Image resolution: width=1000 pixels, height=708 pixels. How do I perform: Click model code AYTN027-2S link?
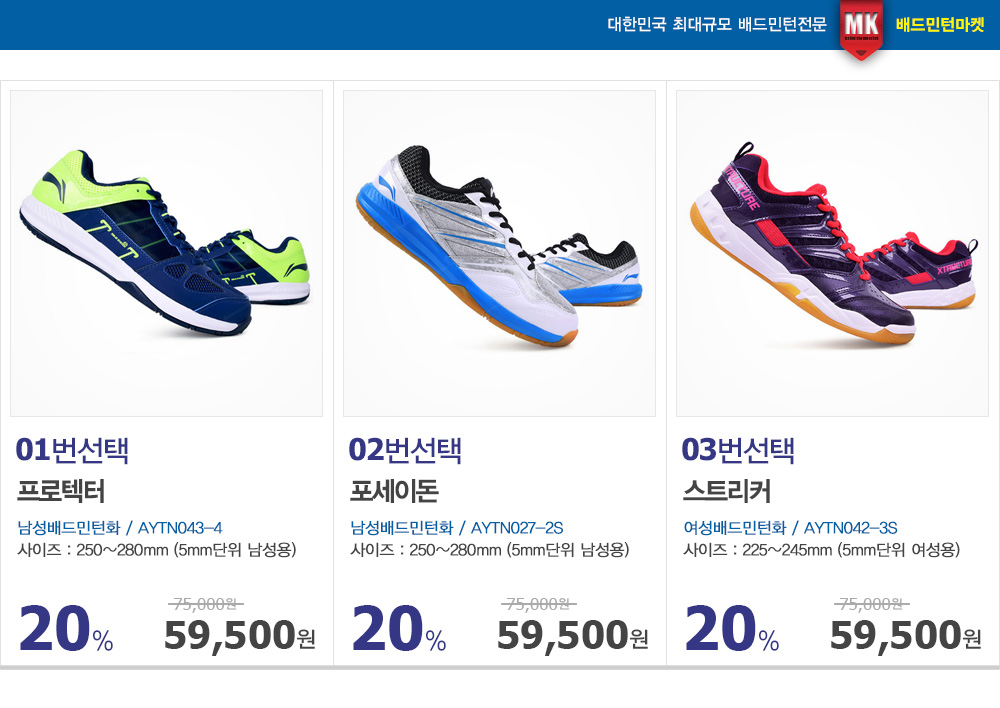[x=517, y=528]
